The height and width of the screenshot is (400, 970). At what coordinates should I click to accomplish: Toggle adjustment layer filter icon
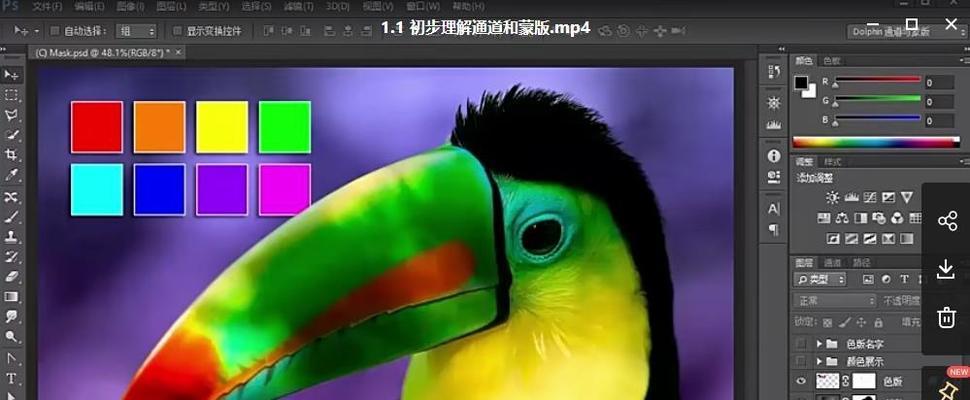886,279
